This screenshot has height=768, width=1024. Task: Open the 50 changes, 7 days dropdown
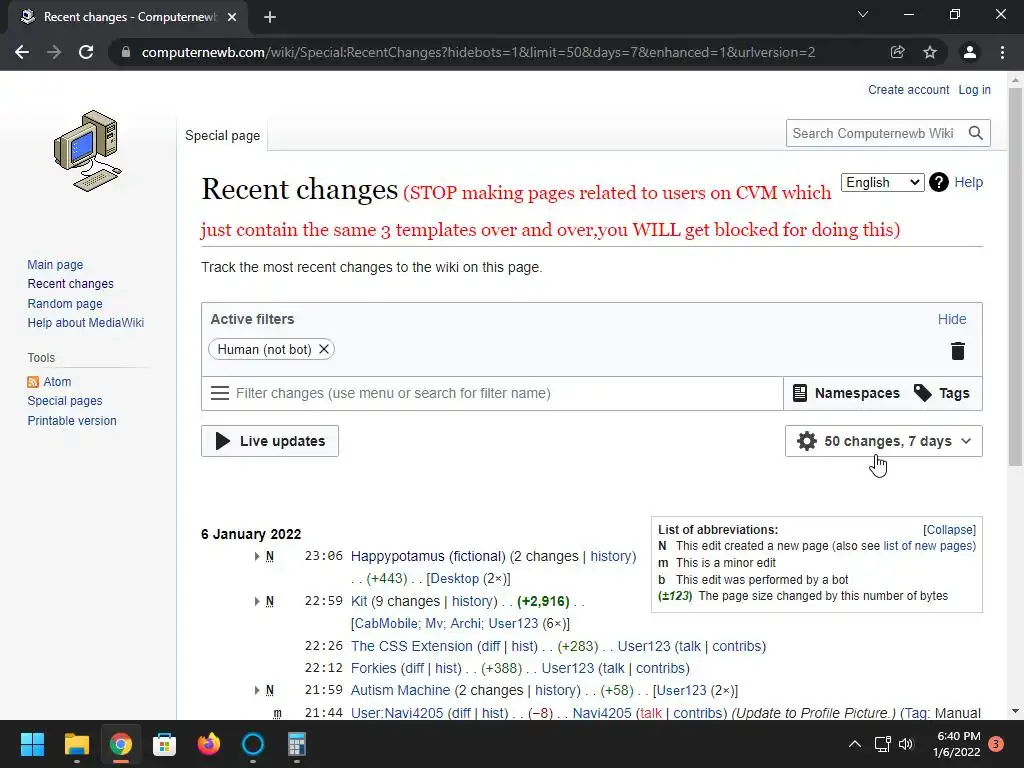pos(884,441)
